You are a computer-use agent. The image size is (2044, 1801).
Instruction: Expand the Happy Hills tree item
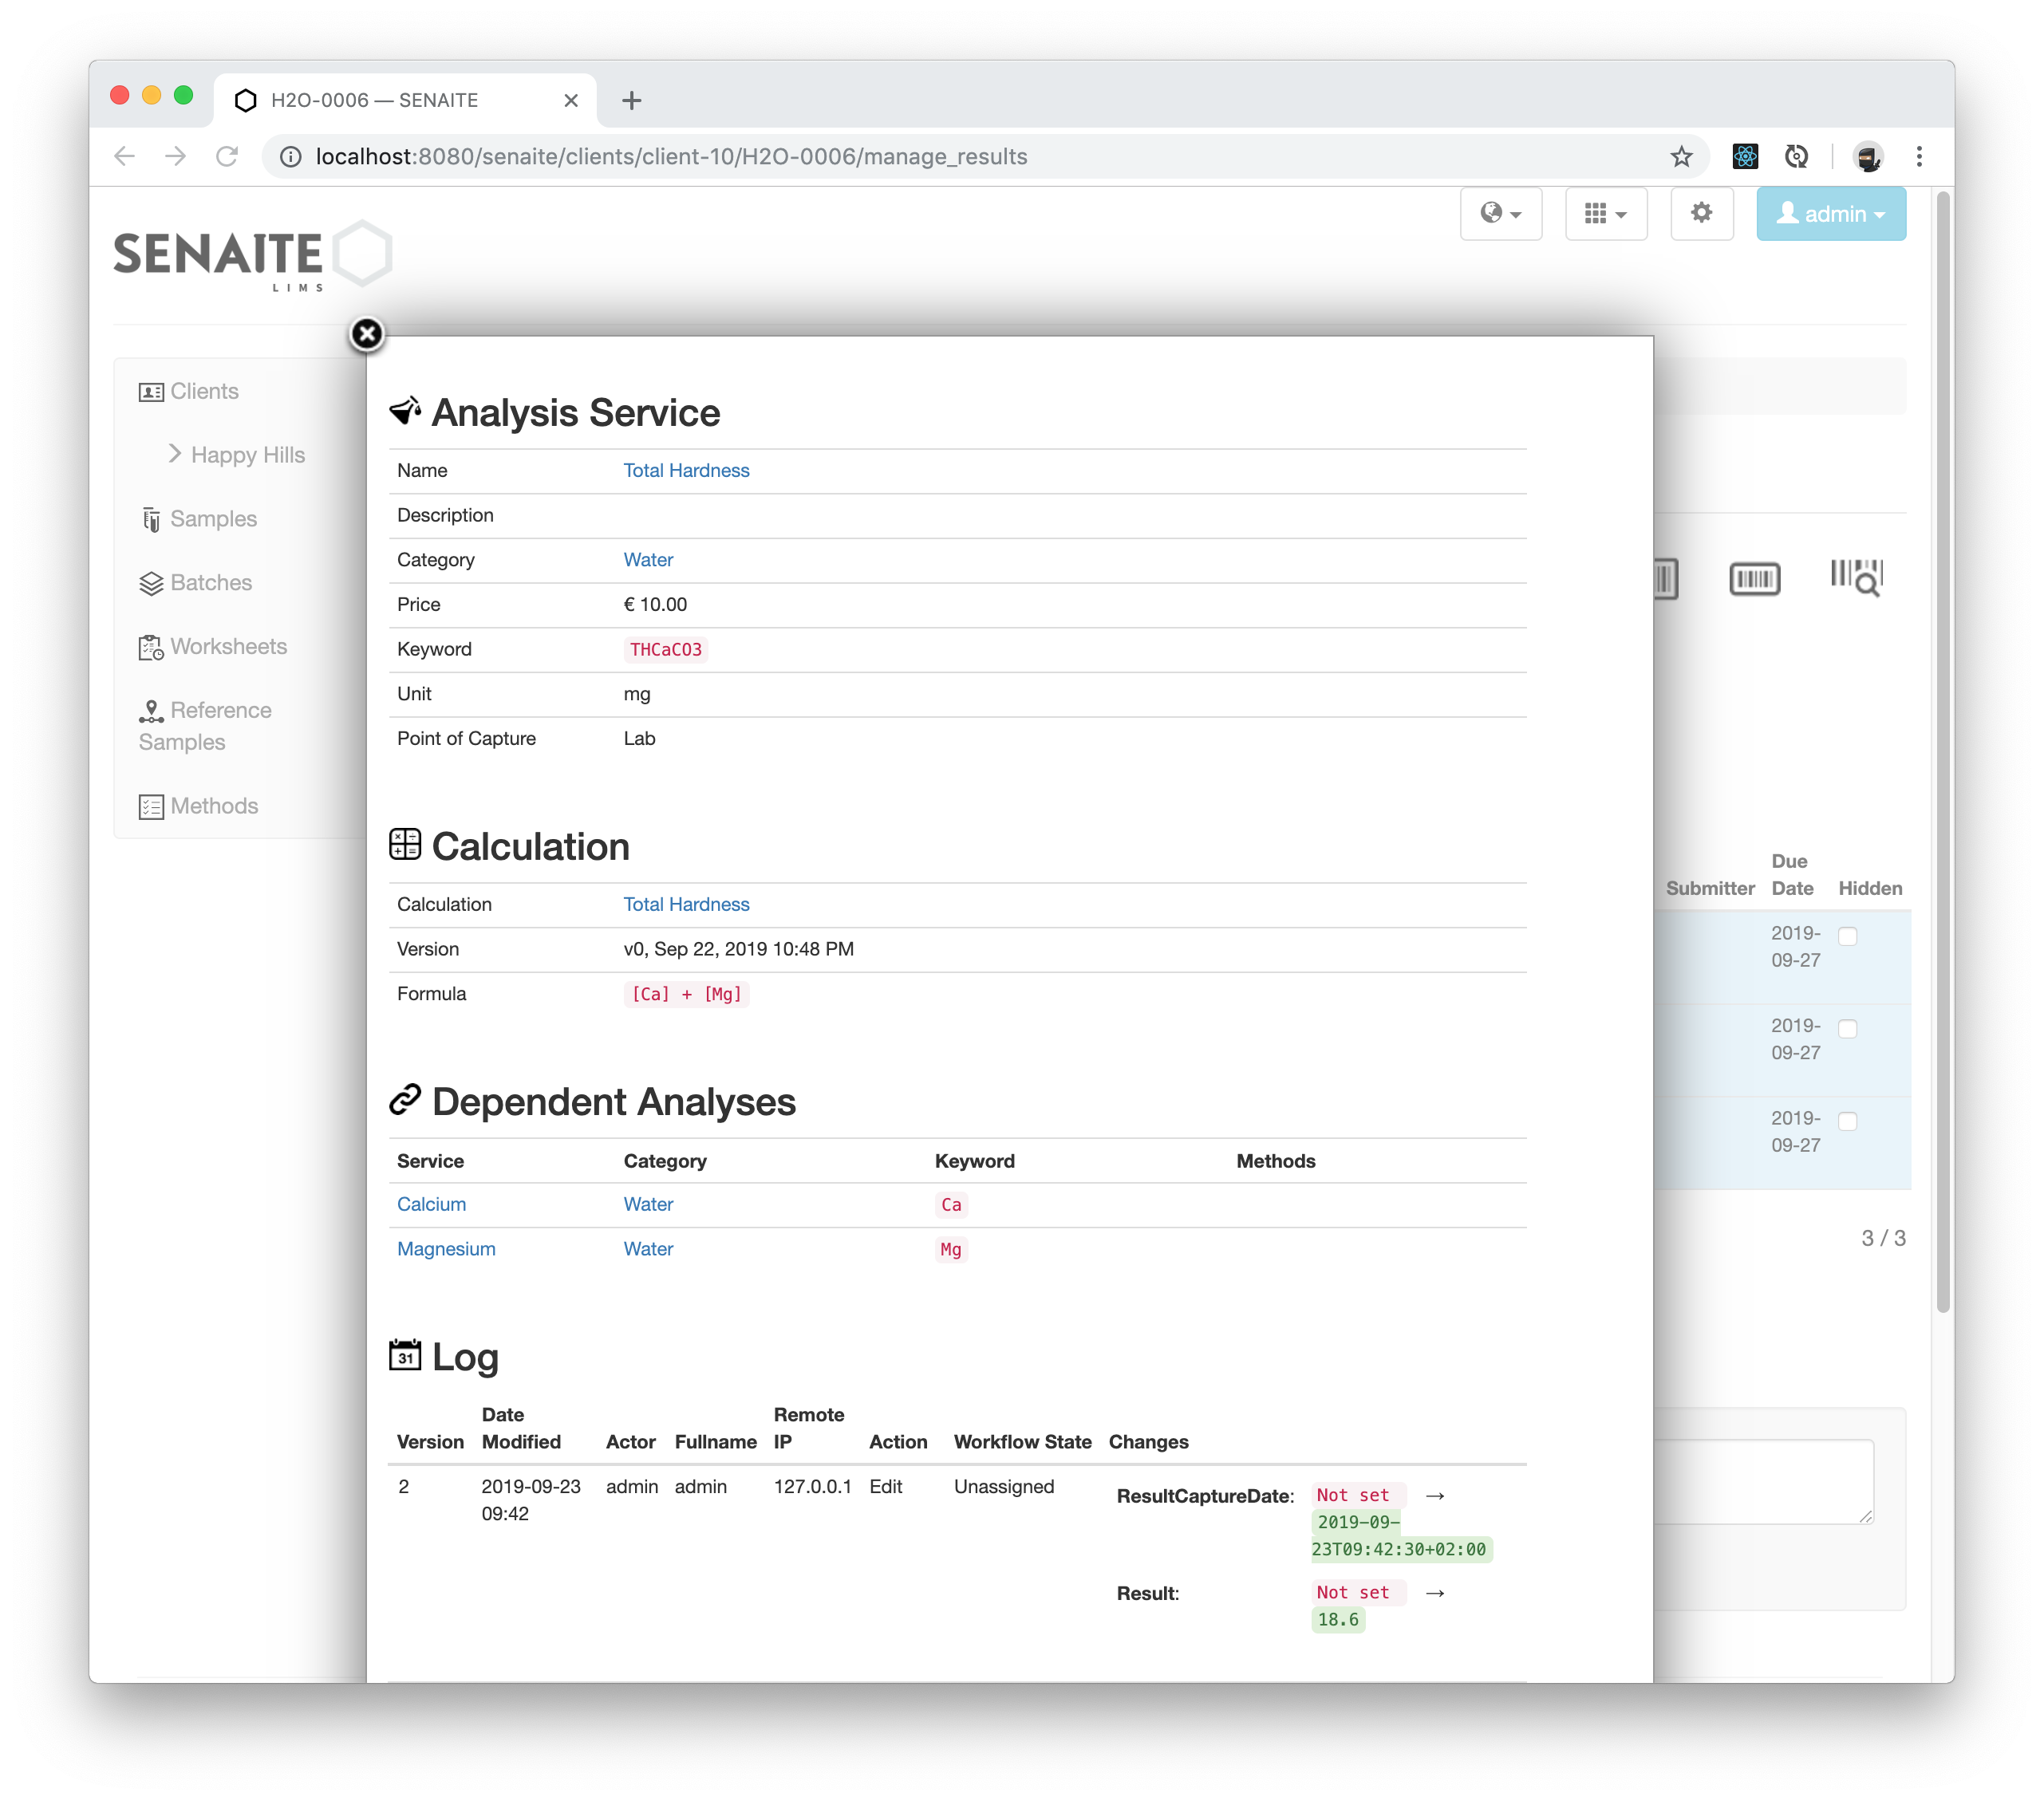[236, 455]
